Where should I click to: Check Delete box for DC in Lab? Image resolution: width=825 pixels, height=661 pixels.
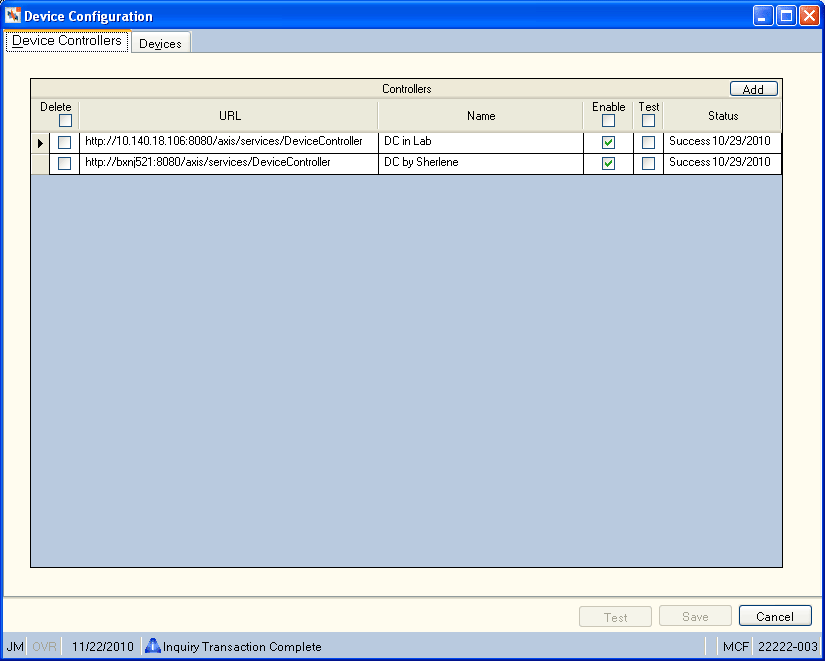coord(64,142)
